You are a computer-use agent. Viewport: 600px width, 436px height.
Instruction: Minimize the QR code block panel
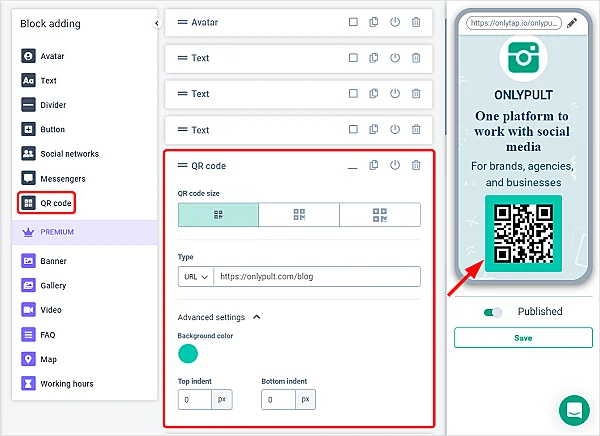coord(352,167)
